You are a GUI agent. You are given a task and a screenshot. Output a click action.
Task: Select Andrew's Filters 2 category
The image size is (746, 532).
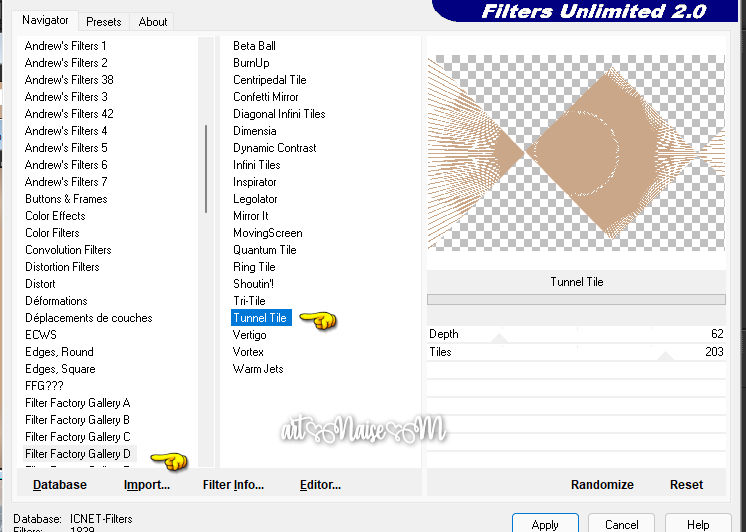point(66,63)
